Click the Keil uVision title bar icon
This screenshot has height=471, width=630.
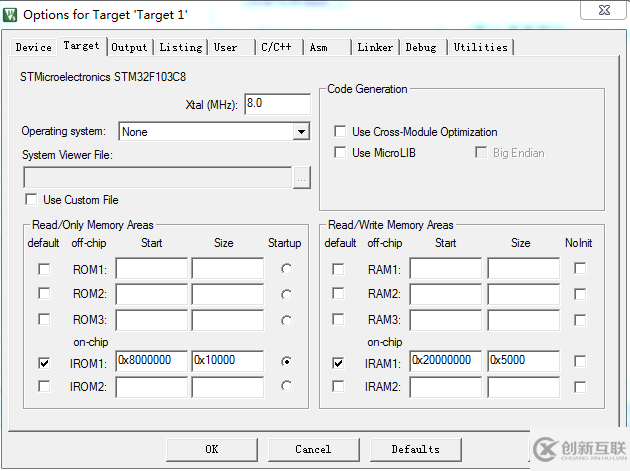[10, 15]
